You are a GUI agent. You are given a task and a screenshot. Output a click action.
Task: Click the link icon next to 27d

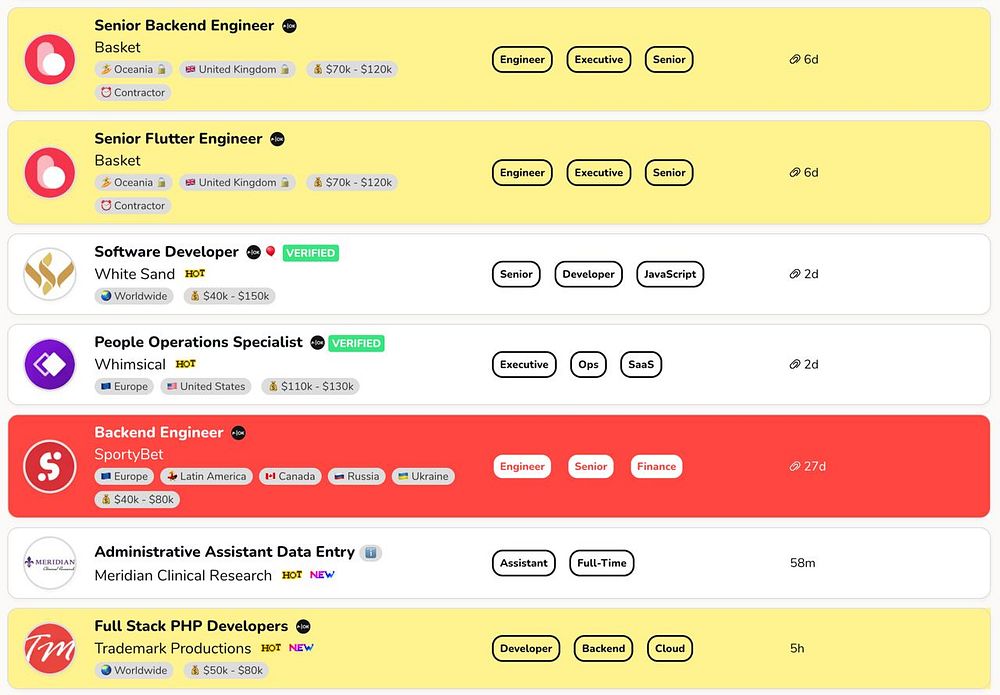pyautogui.click(x=795, y=467)
